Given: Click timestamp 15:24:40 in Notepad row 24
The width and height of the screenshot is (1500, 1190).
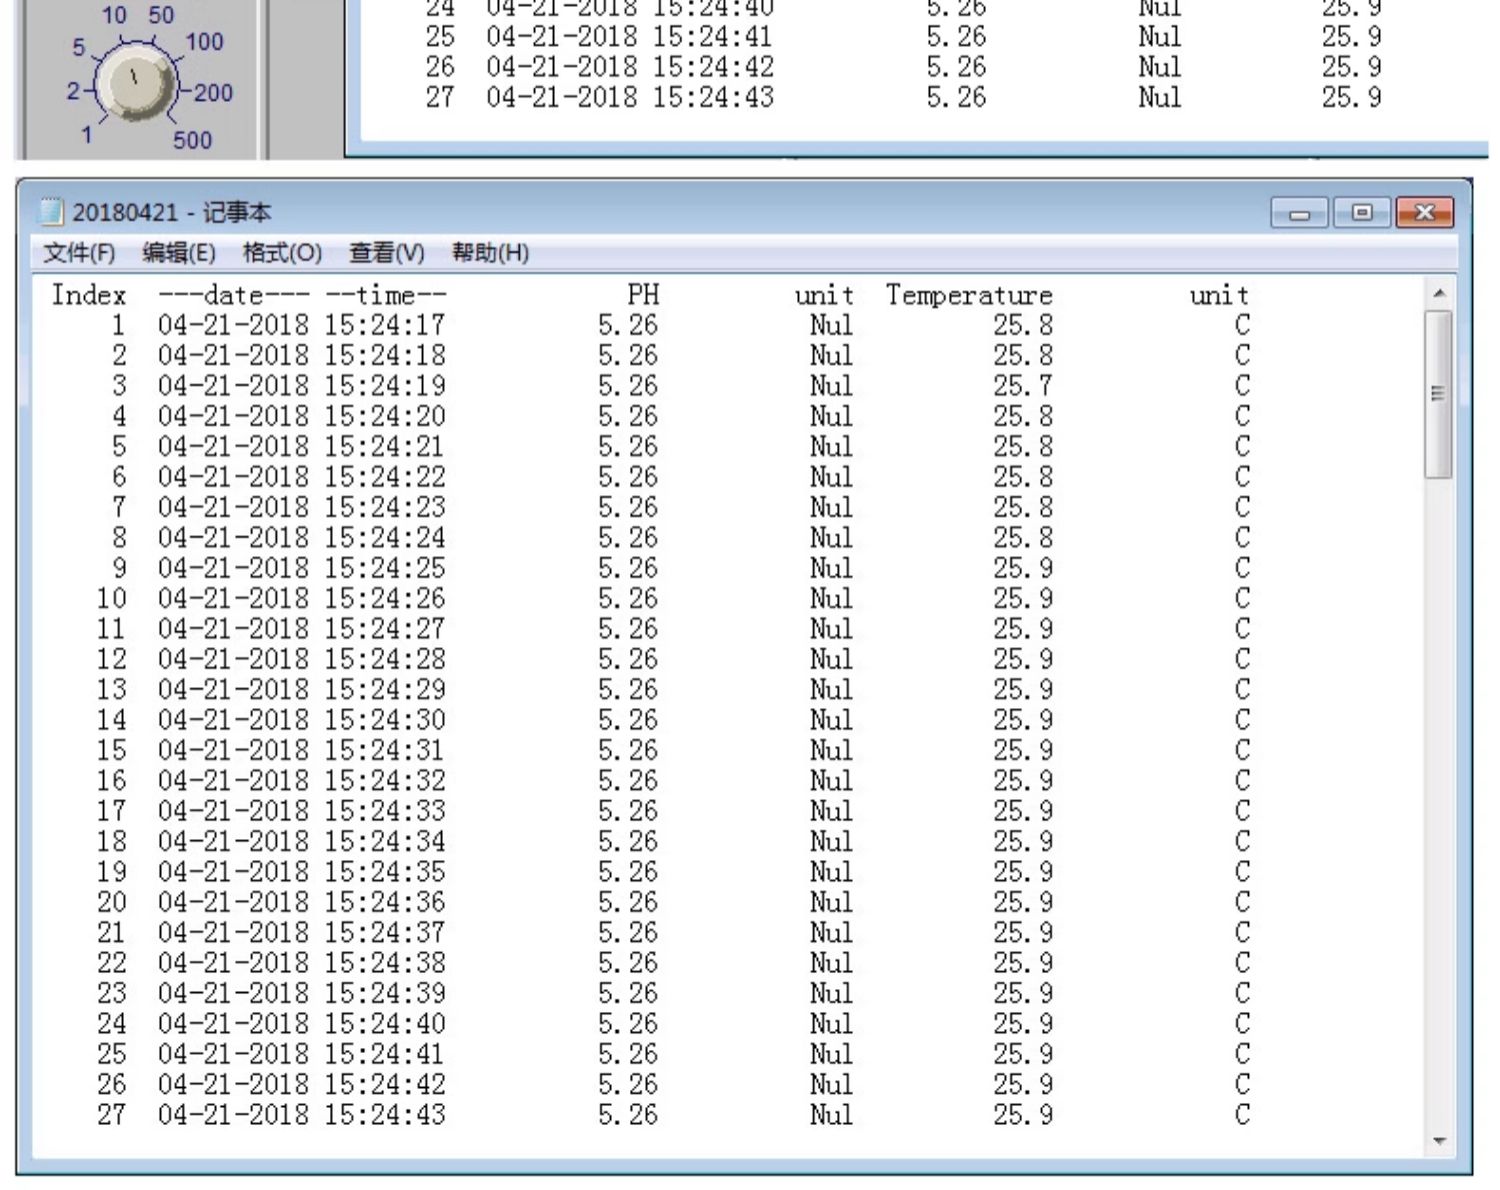Looking at the screenshot, I should pos(385,1024).
